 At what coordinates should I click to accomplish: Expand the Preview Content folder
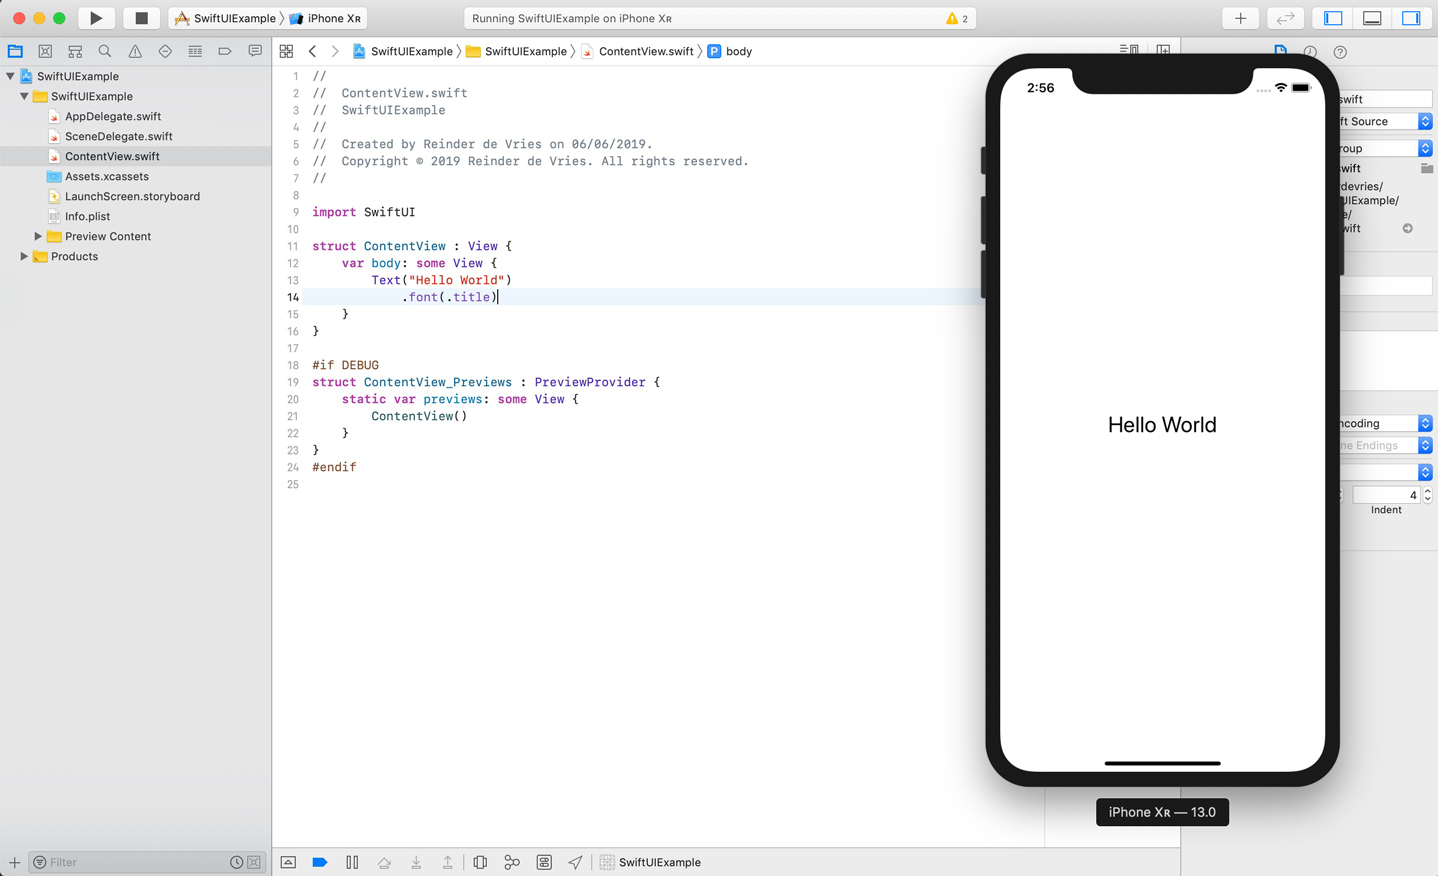(38, 236)
